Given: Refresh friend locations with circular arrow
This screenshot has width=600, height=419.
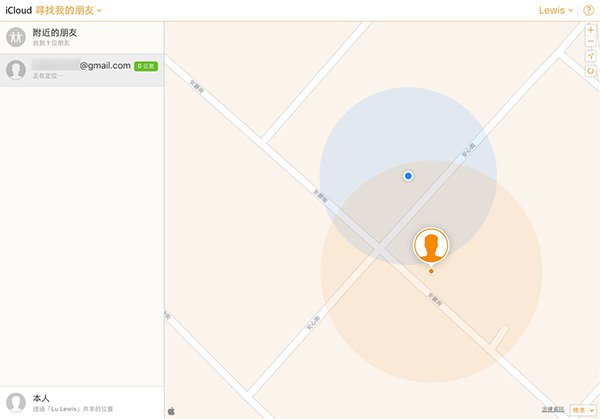Looking at the screenshot, I should tap(591, 71).
